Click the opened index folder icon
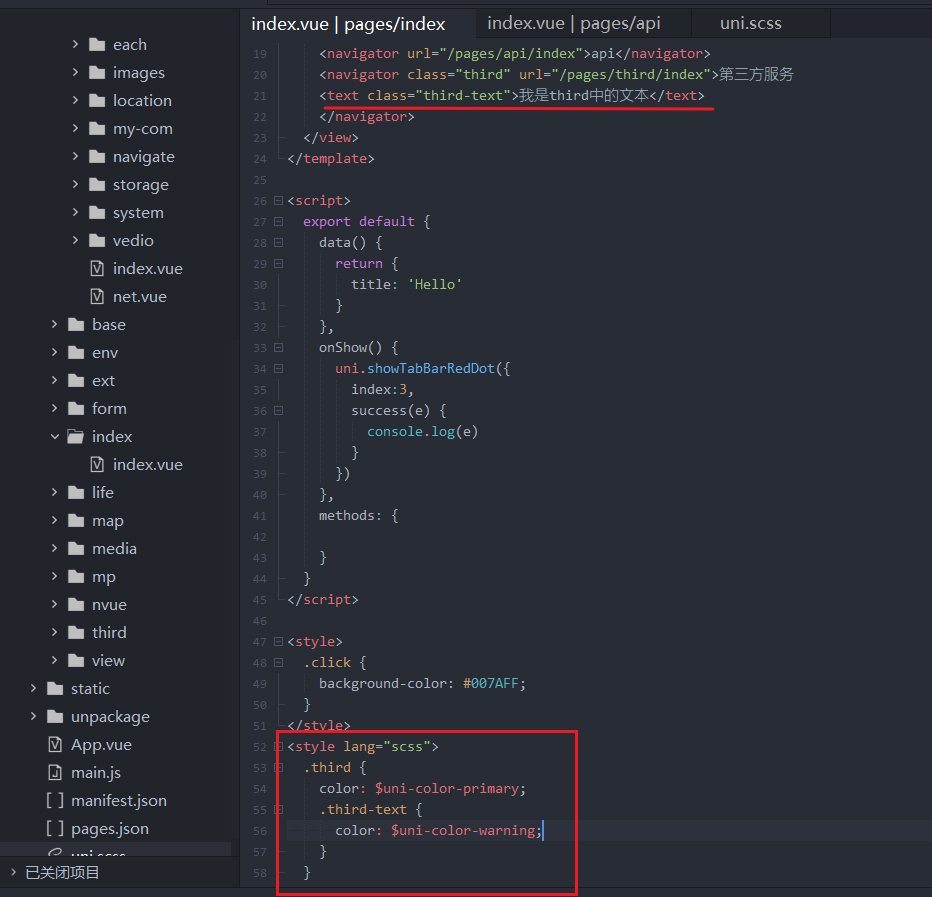This screenshot has height=897, width=932. pos(75,436)
